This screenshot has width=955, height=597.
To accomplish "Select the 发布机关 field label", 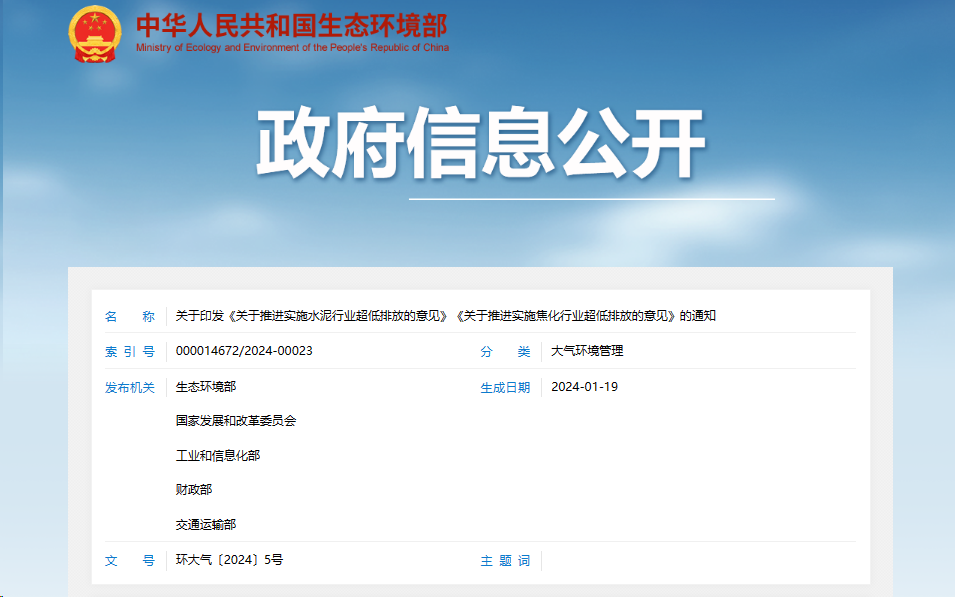I will point(130,387).
